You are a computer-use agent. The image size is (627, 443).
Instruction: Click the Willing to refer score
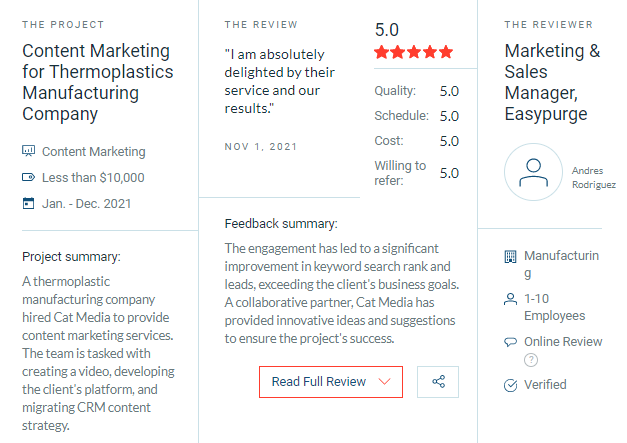coord(449,173)
